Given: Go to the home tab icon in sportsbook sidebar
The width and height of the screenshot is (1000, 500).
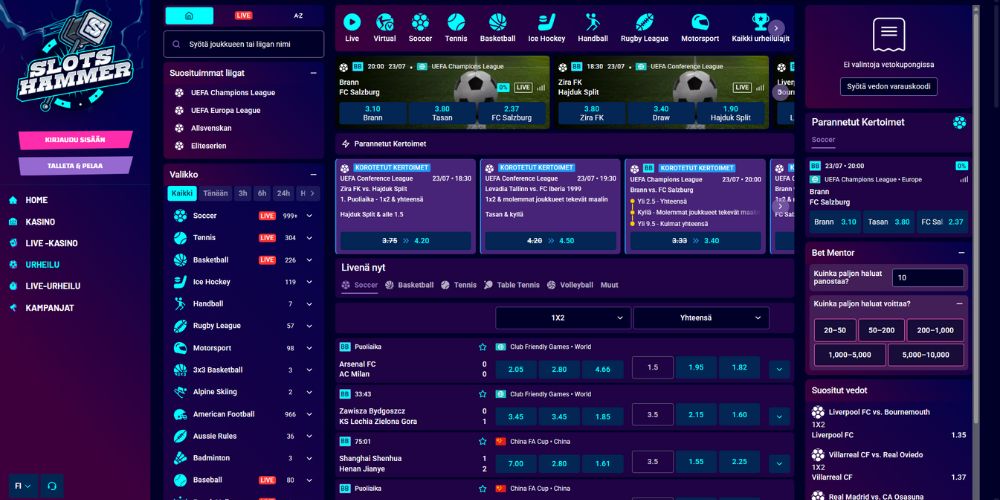Looking at the screenshot, I should 189,16.
